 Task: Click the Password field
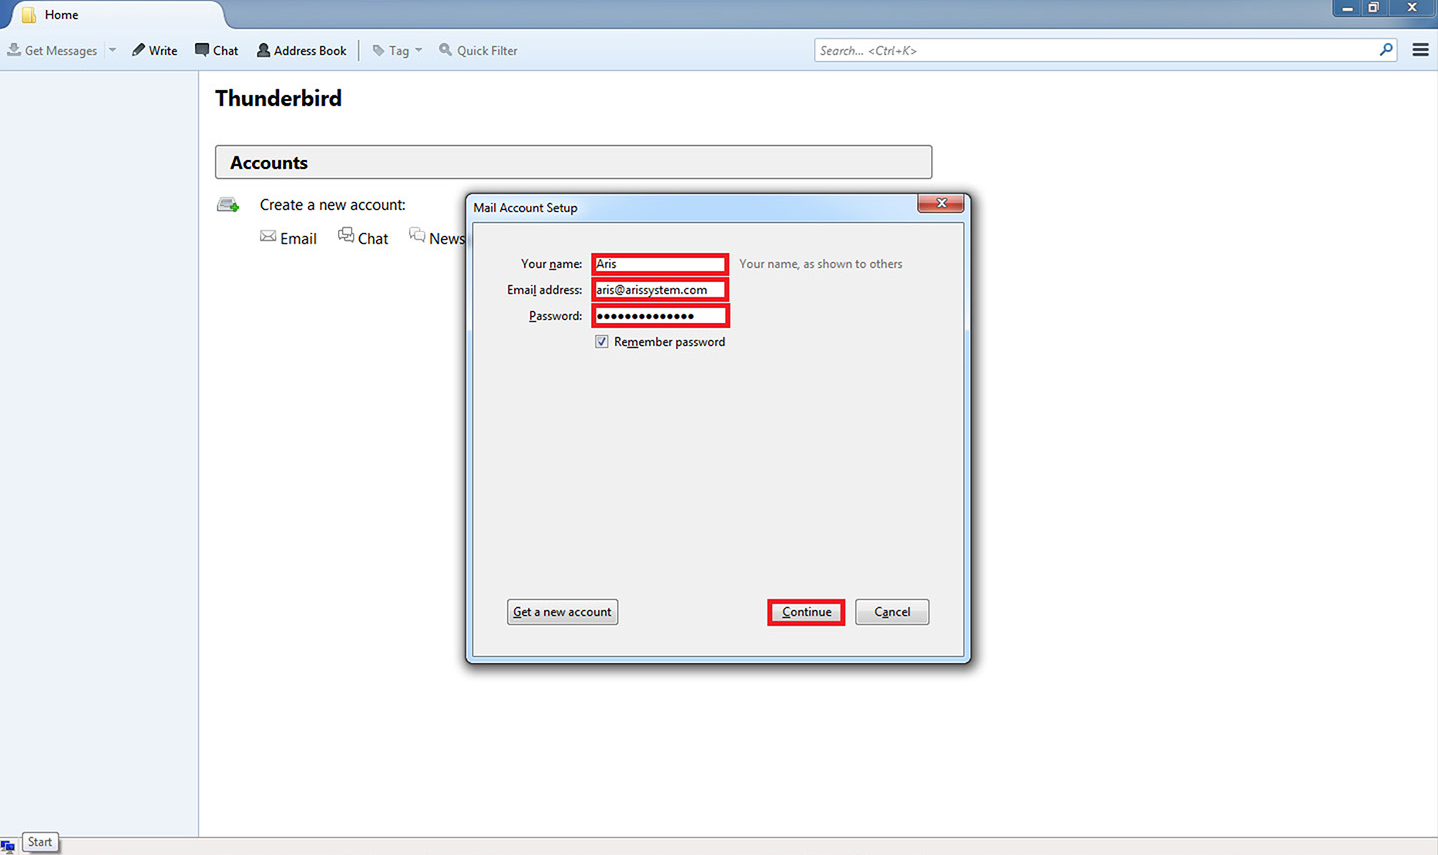coord(660,316)
